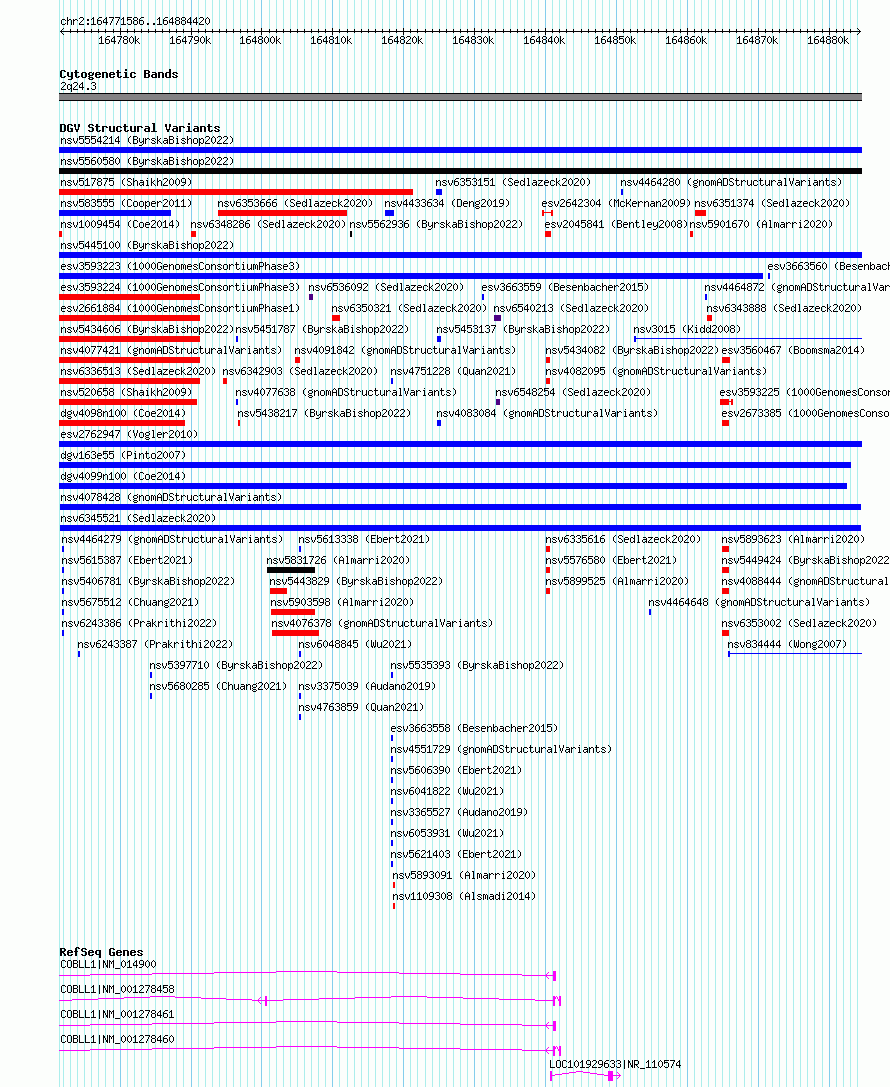This screenshot has width=890, height=1087.
Task: Select esv2642304 (McKernan2009) variant
Action: pyautogui.click(x=616, y=203)
